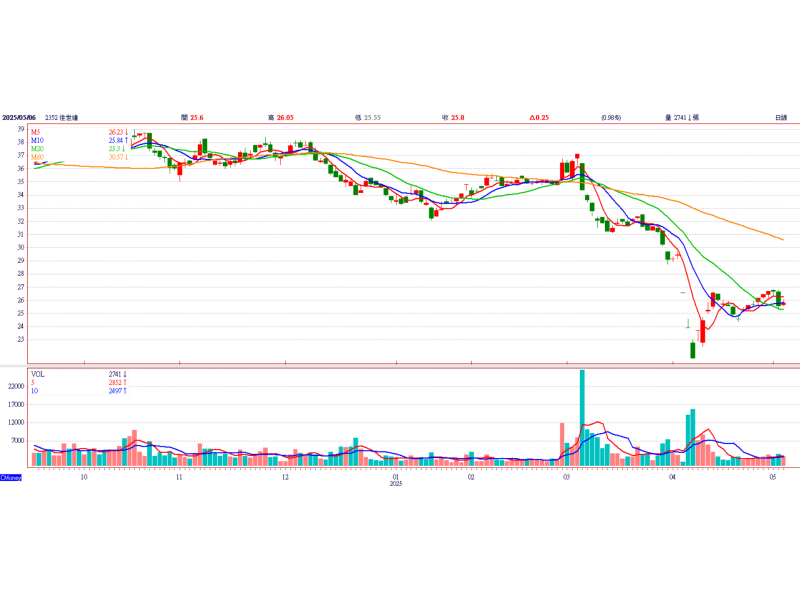The image size is (800, 600).
Task: Click the closing price 25.8 value
Action: coord(458,117)
